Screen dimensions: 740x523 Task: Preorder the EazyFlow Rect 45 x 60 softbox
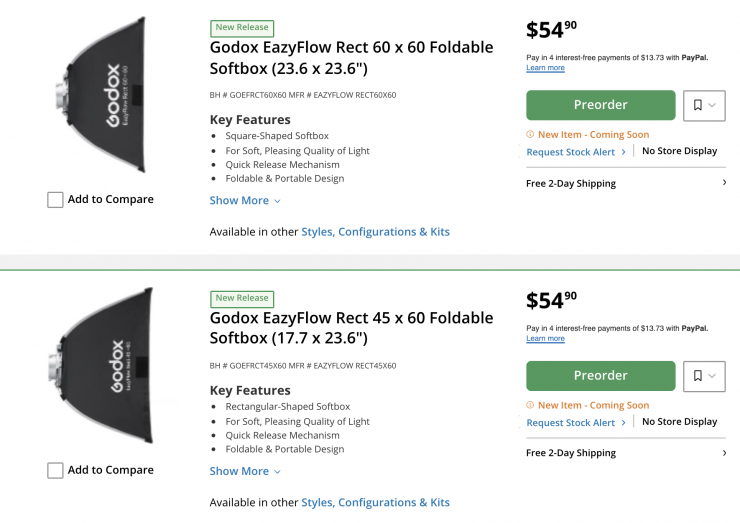(600, 376)
